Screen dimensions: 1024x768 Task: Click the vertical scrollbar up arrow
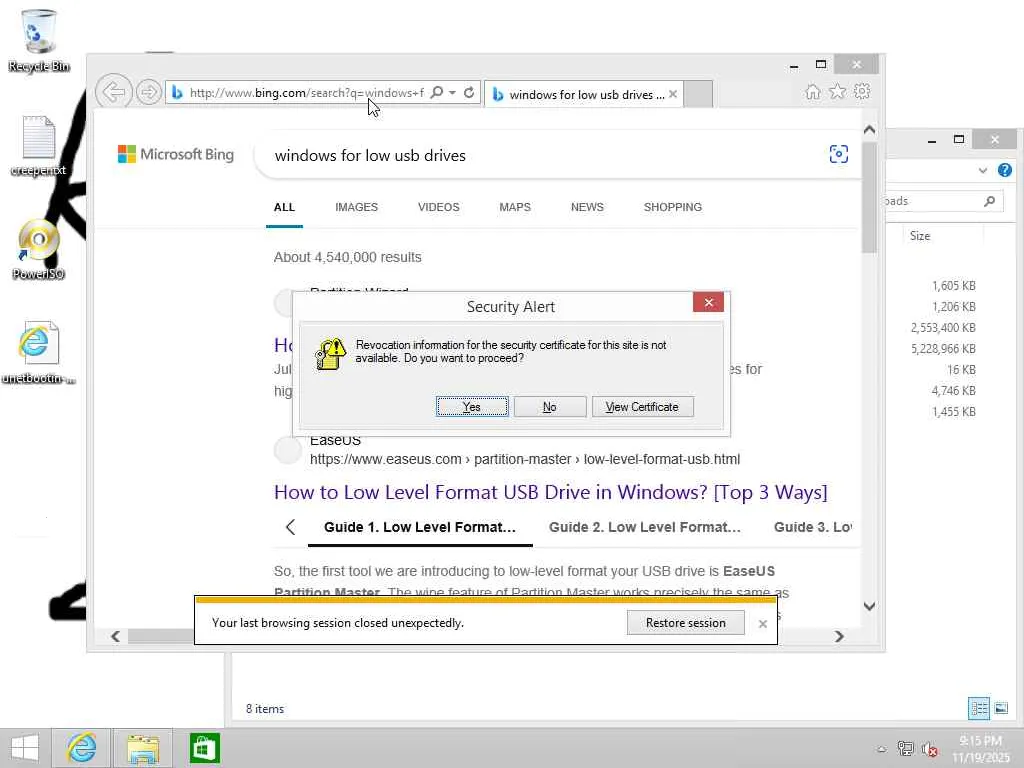click(x=869, y=130)
